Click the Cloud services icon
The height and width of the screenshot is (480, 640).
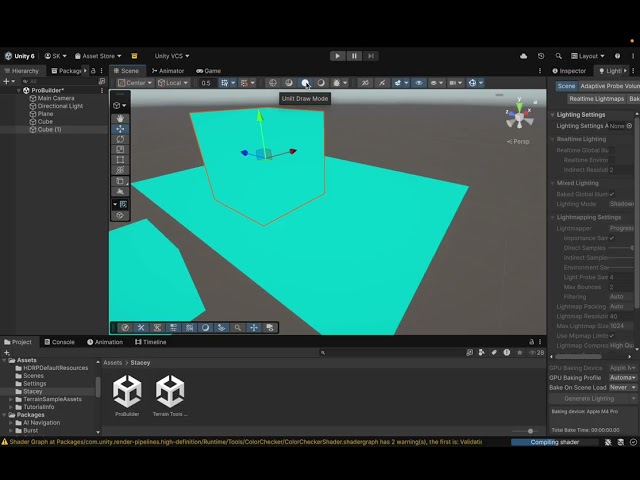[x=524, y=56]
